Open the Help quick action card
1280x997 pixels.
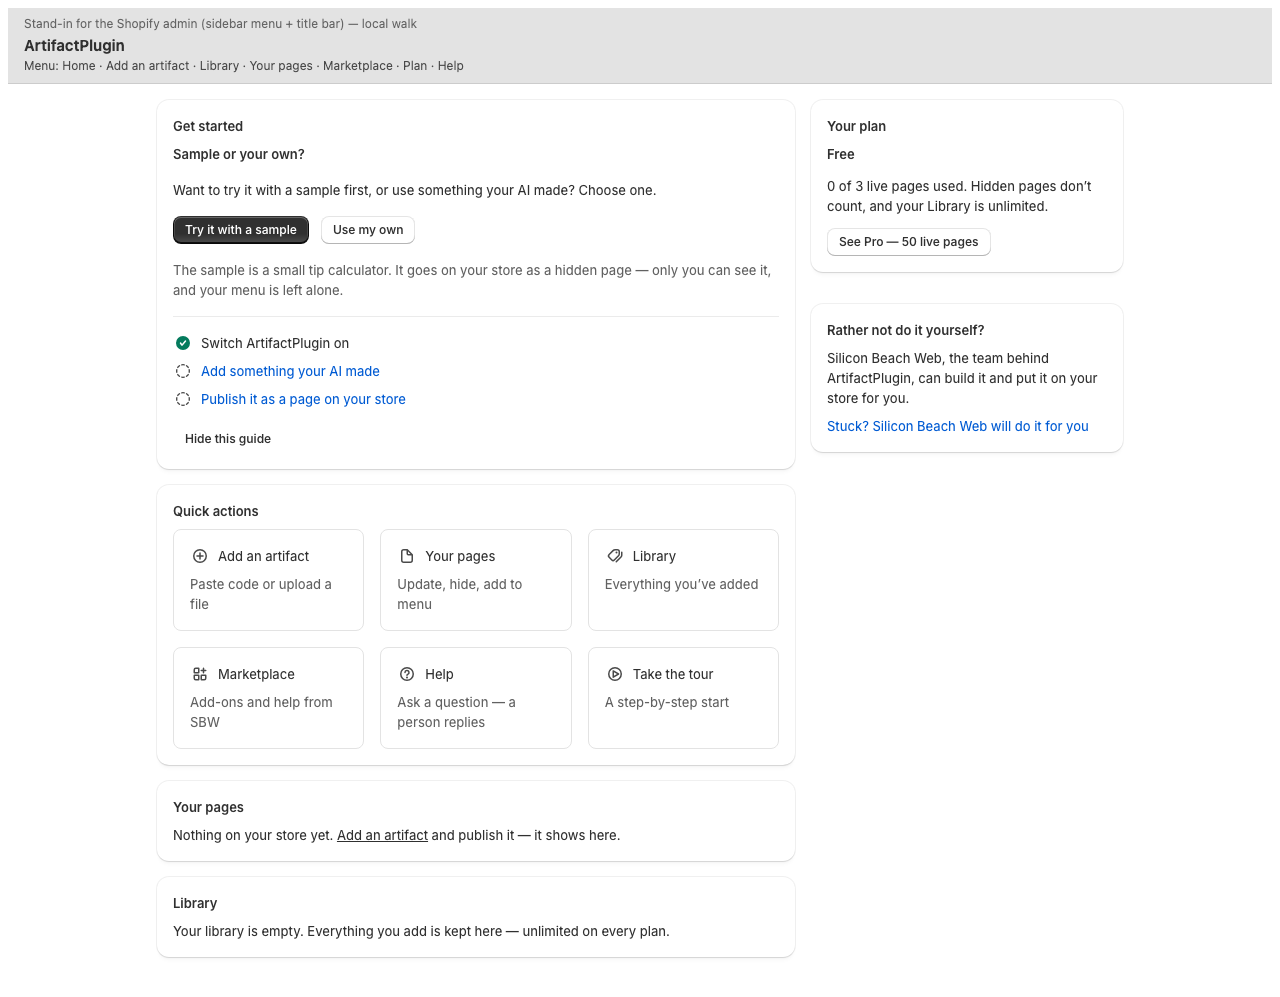[476, 698]
